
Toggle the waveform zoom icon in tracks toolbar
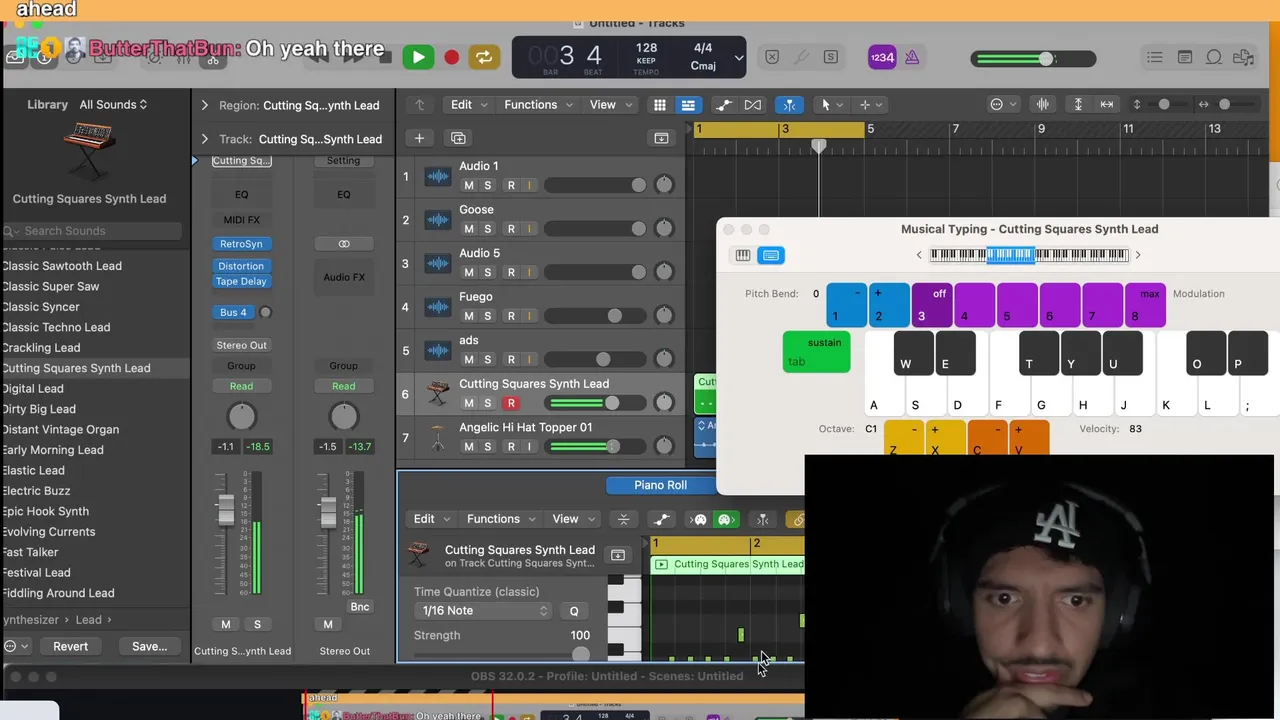(1042, 104)
